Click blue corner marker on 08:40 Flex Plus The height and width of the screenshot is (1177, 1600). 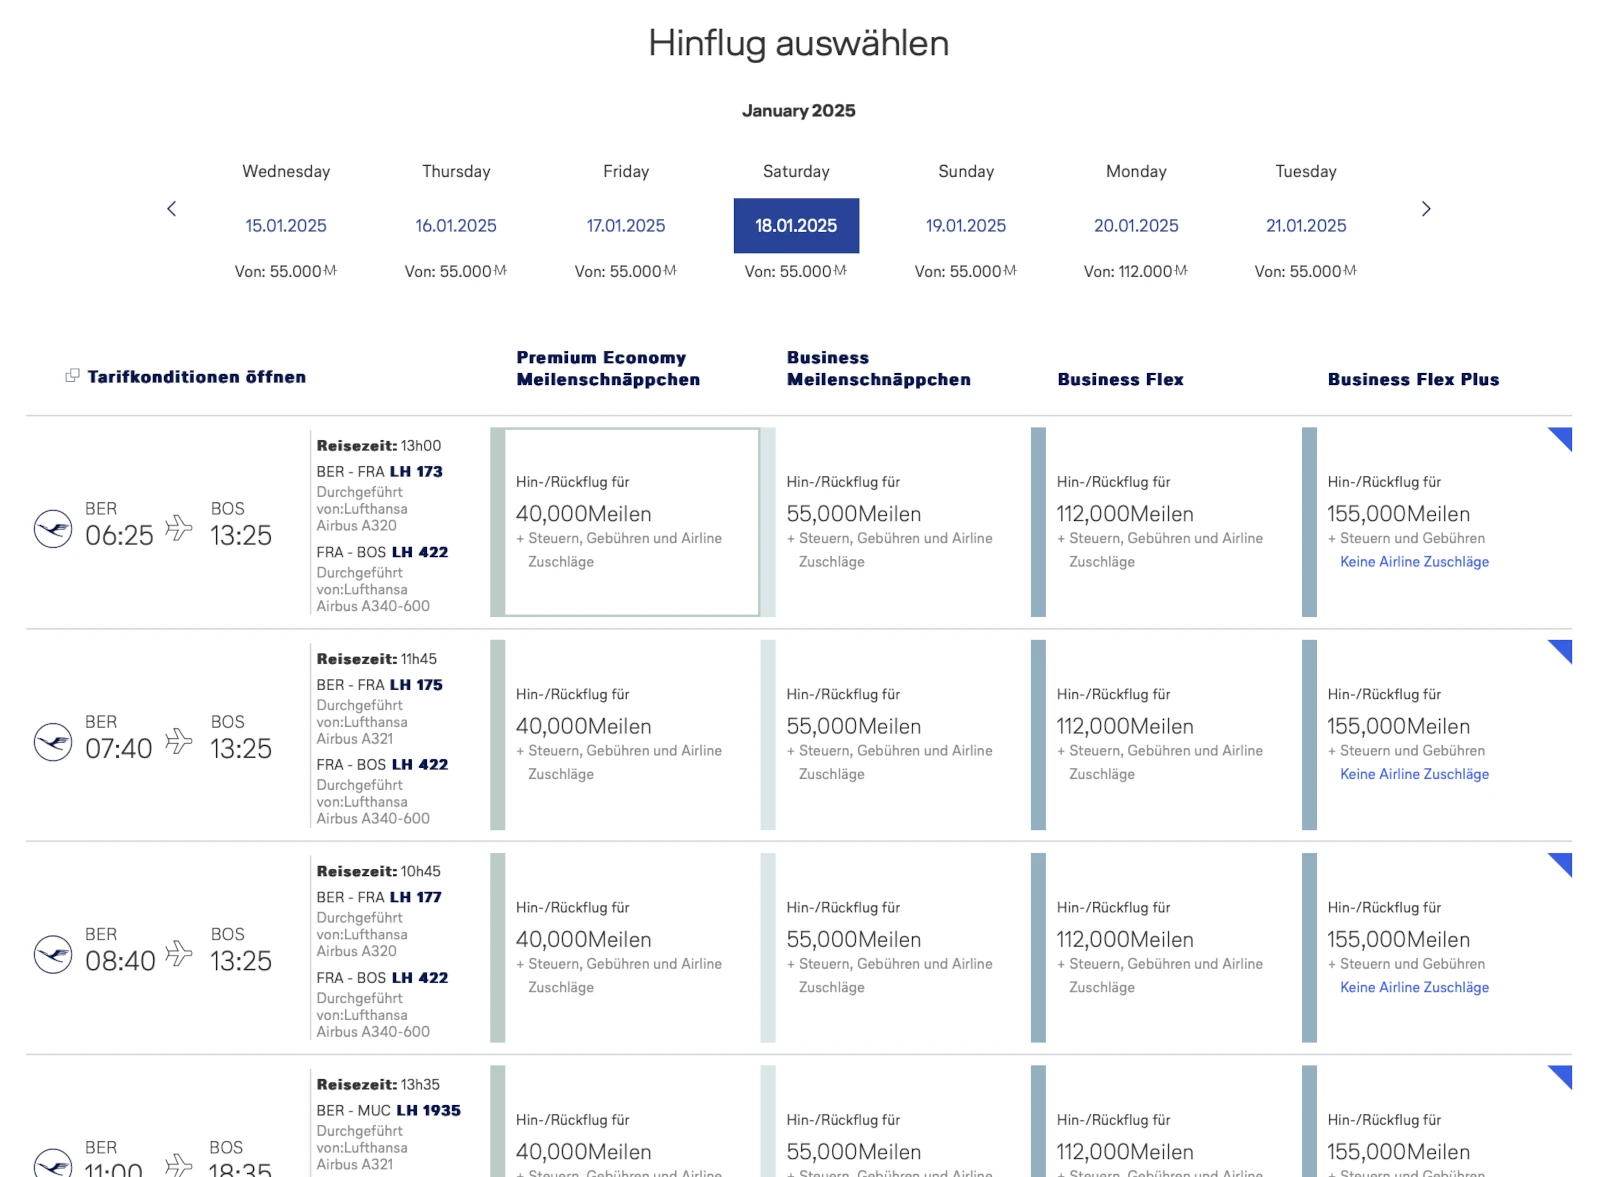tap(1563, 862)
